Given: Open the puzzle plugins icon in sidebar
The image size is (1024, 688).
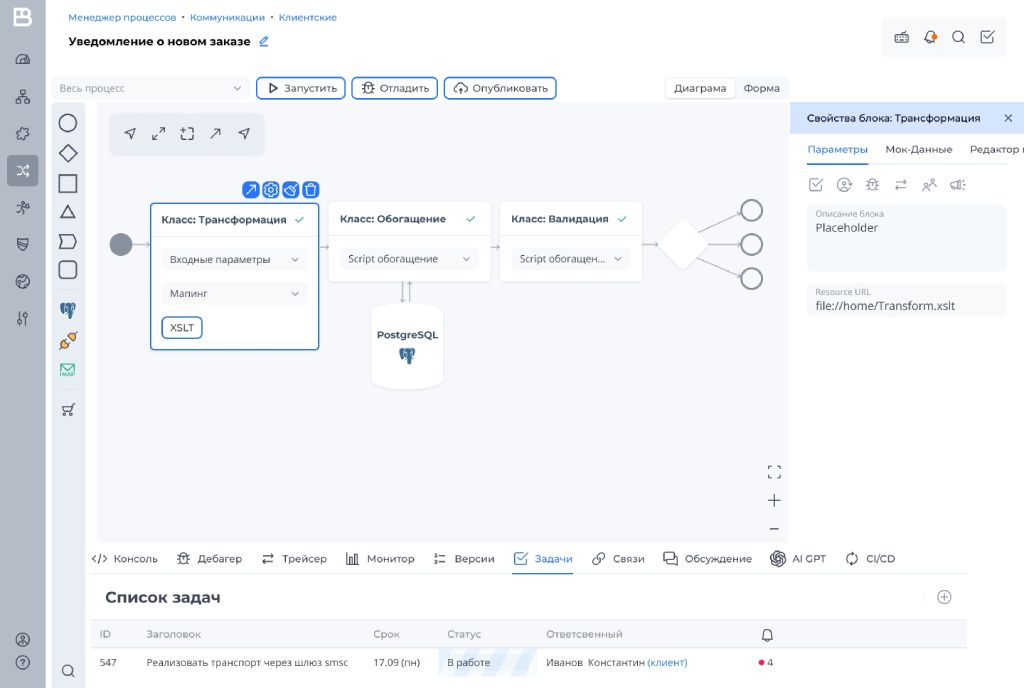Looking at the screenshot, I should coord(23,134).
